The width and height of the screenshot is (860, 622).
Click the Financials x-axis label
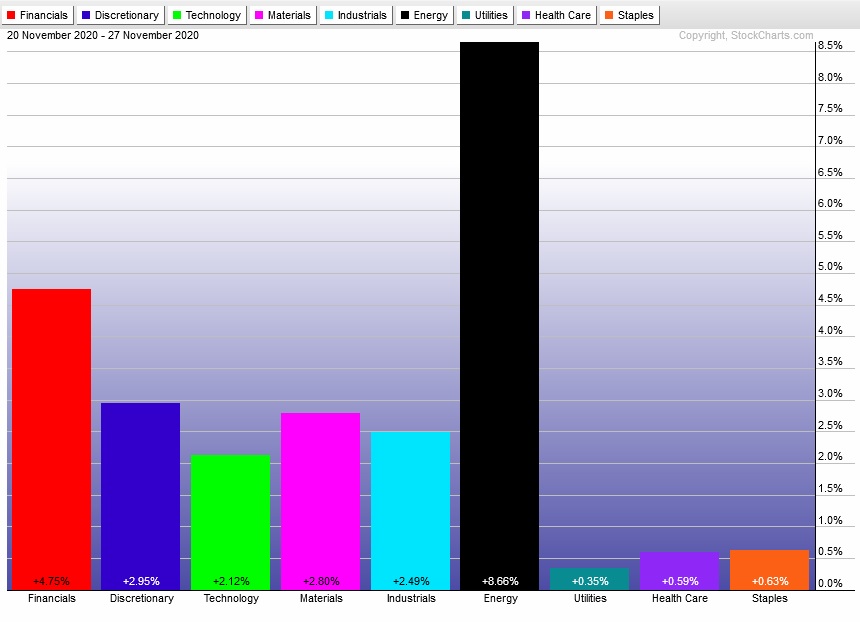pyautogui.click(x=52, y=598)
